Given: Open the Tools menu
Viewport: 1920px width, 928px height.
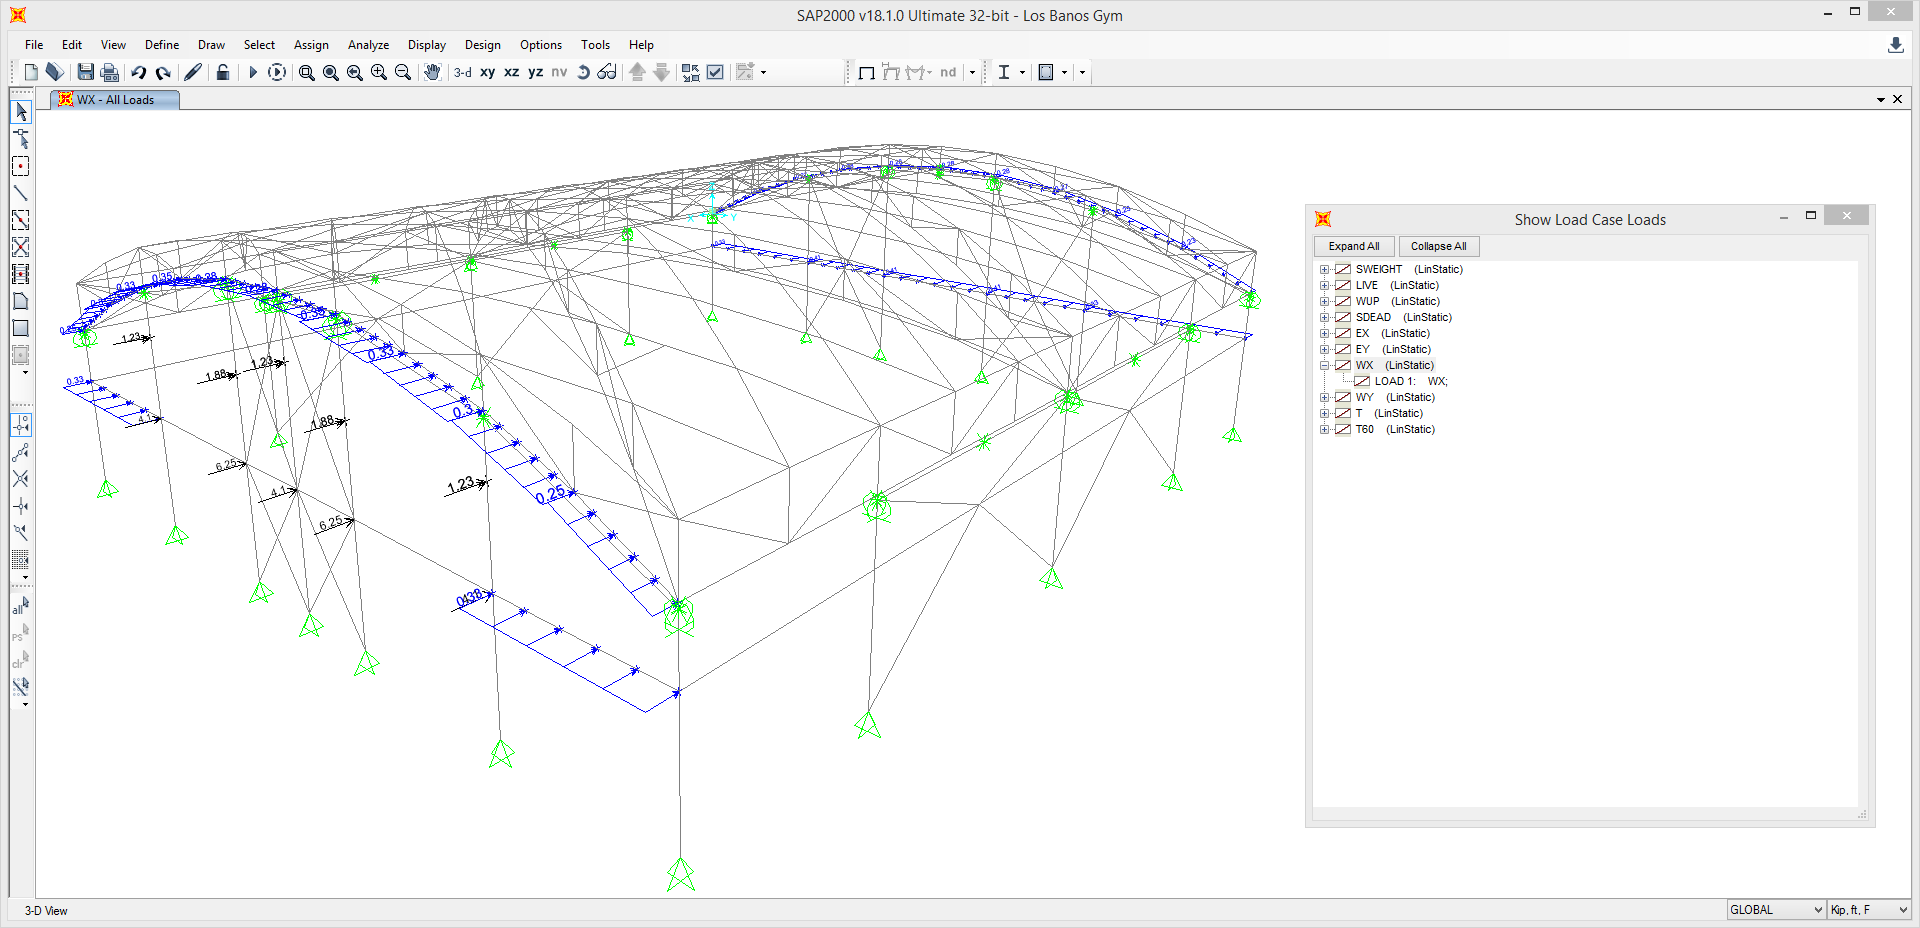Looking at the screenshot, I should 595,45.
